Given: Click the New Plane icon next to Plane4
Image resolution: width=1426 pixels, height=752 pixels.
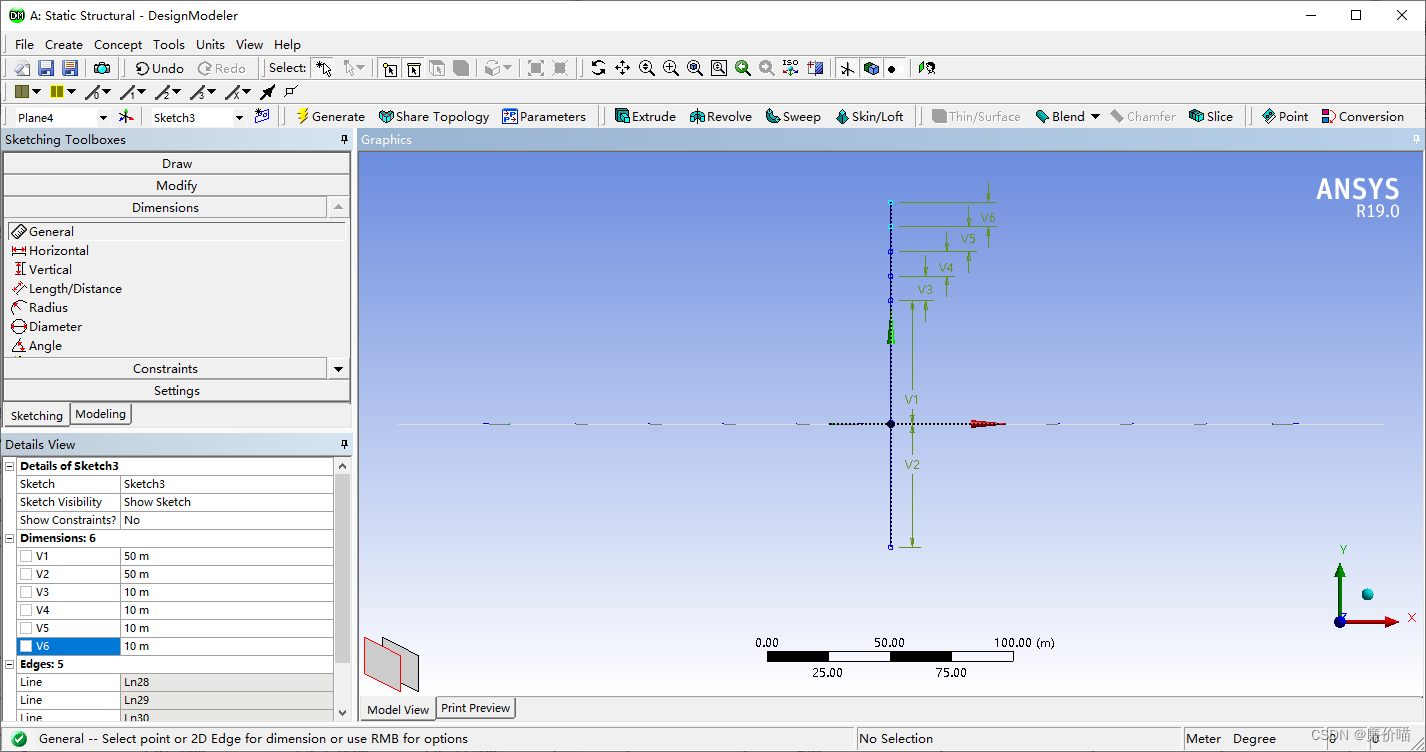Looking at the screenshot, I should [126, 117].
